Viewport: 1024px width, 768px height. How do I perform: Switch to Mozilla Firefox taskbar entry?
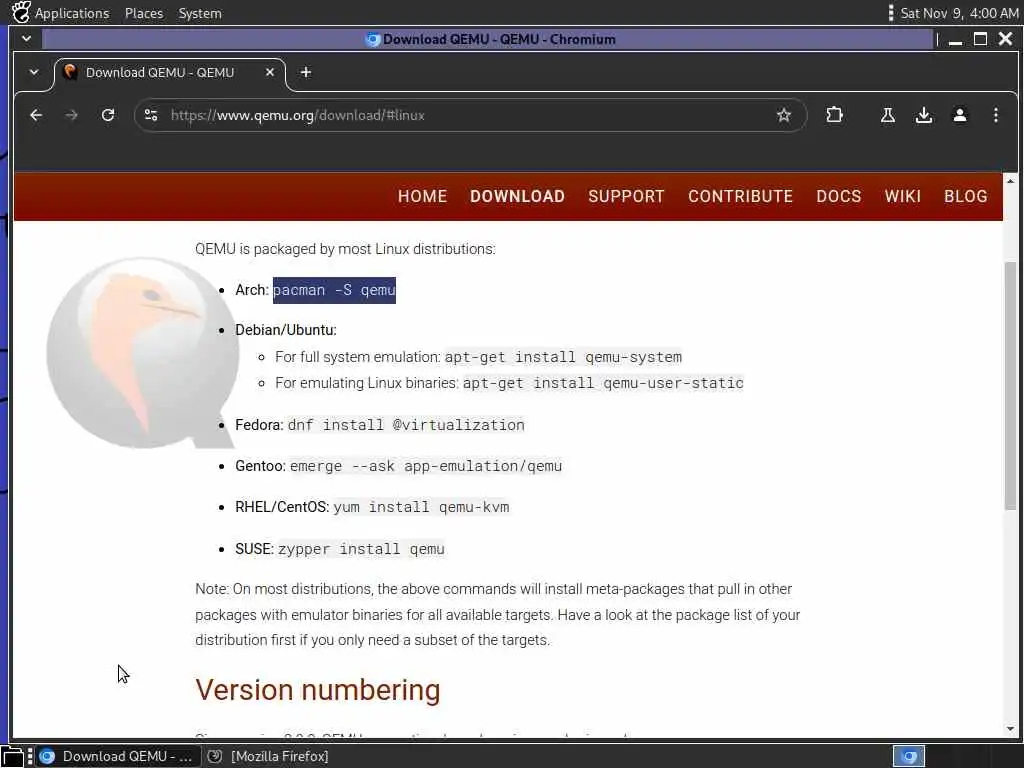point(268,756)
